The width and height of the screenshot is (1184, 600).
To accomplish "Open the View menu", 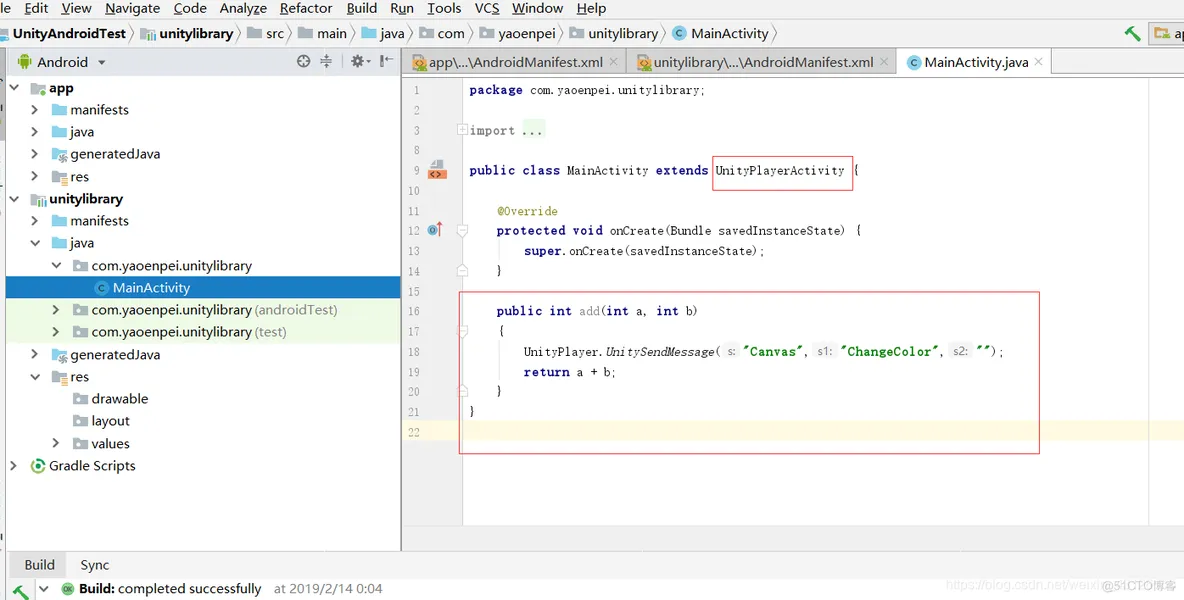I will pyautogui.click(x=76, y=8).
